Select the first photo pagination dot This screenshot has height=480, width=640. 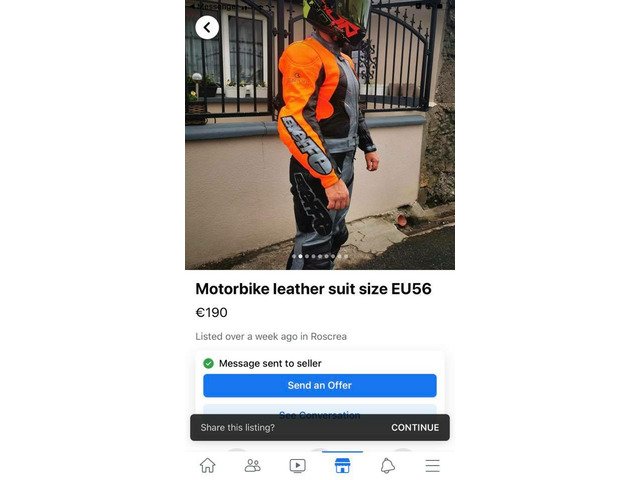point(294,256)
